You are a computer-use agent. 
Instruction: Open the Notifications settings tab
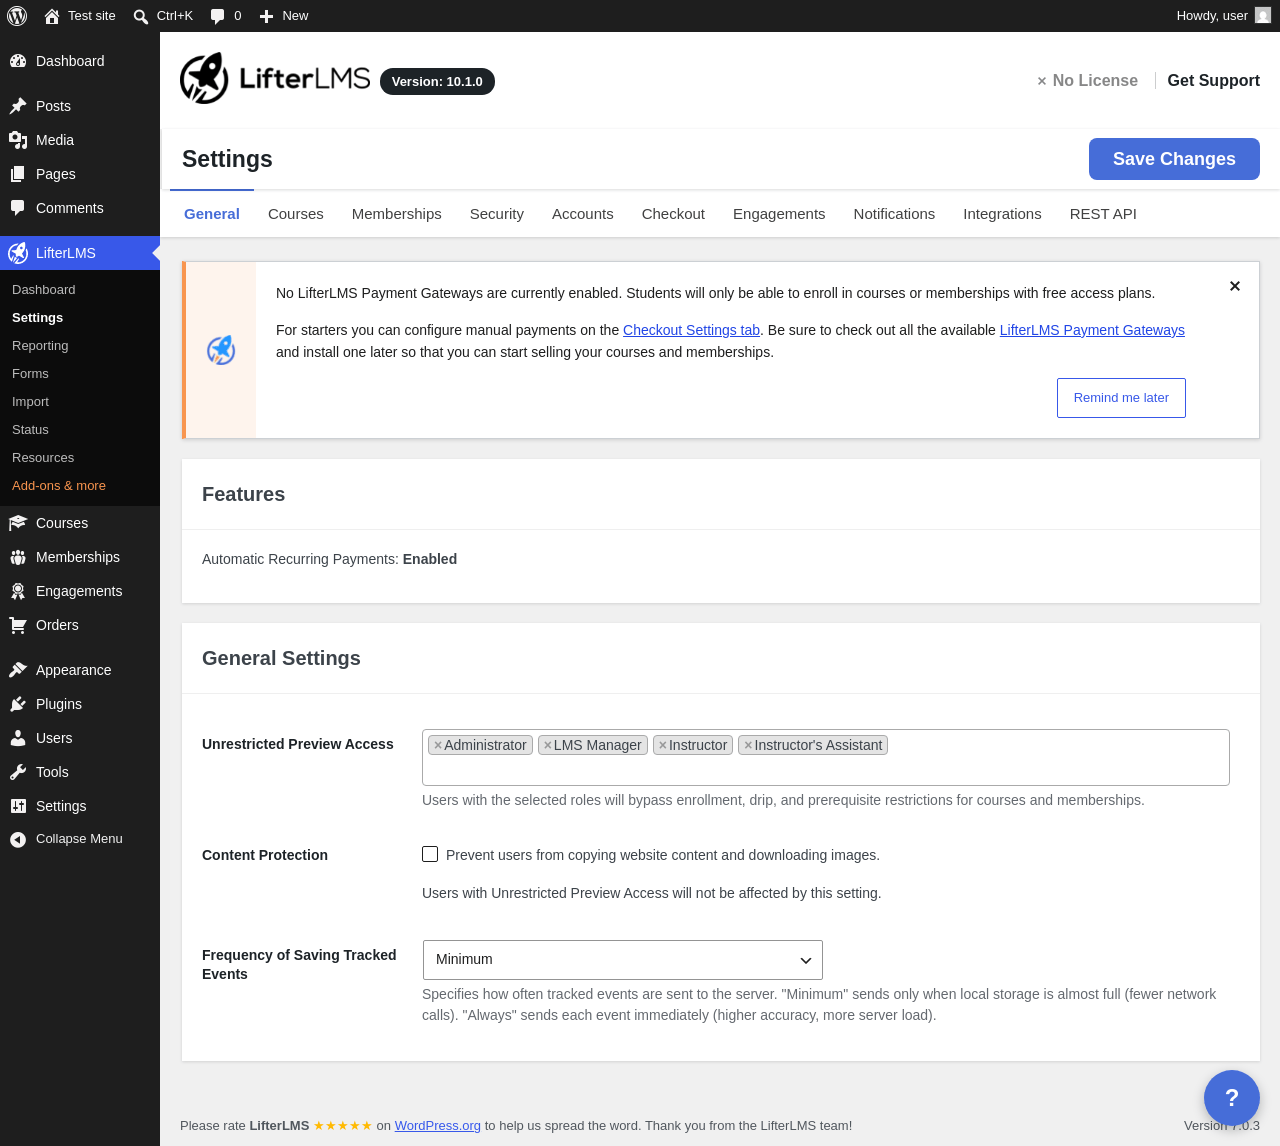pyautogui.click(x=894, y=214)
